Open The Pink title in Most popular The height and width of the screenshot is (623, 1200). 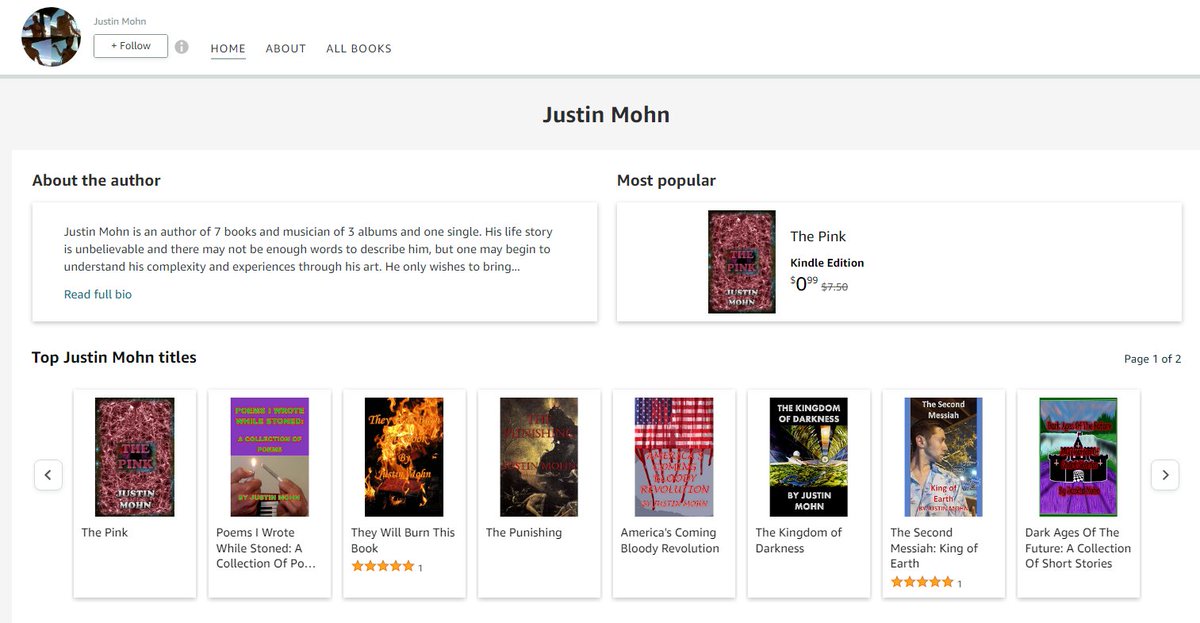(x=817, y=236)
